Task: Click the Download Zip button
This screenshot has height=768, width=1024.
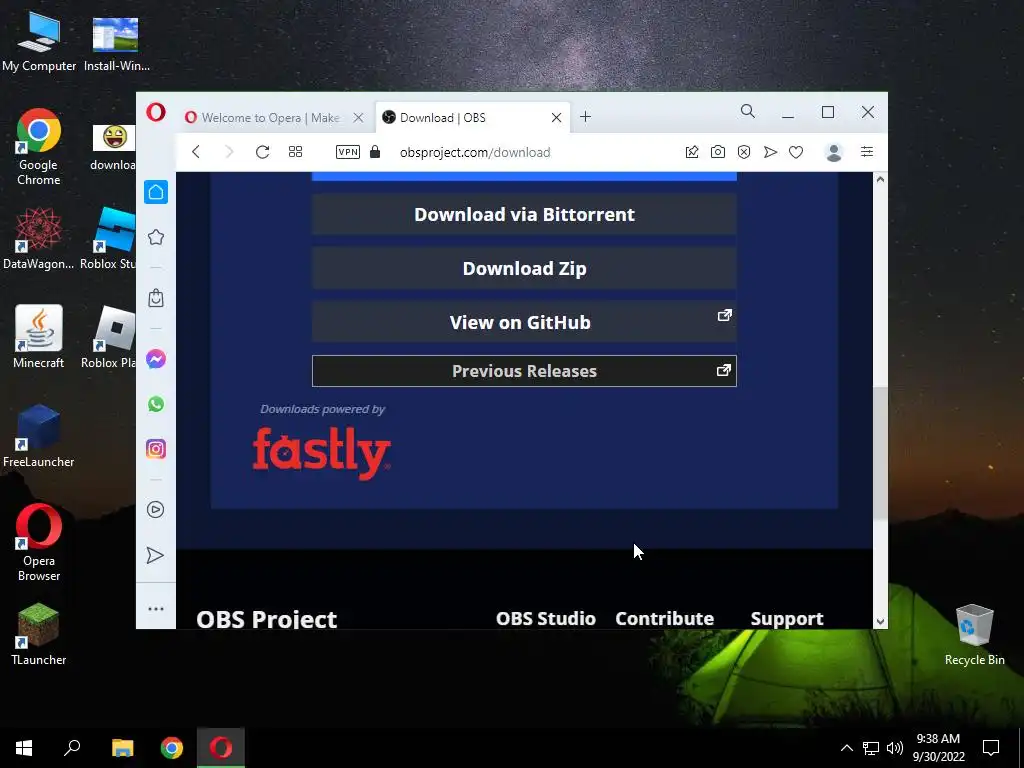Action: point(524,268)
